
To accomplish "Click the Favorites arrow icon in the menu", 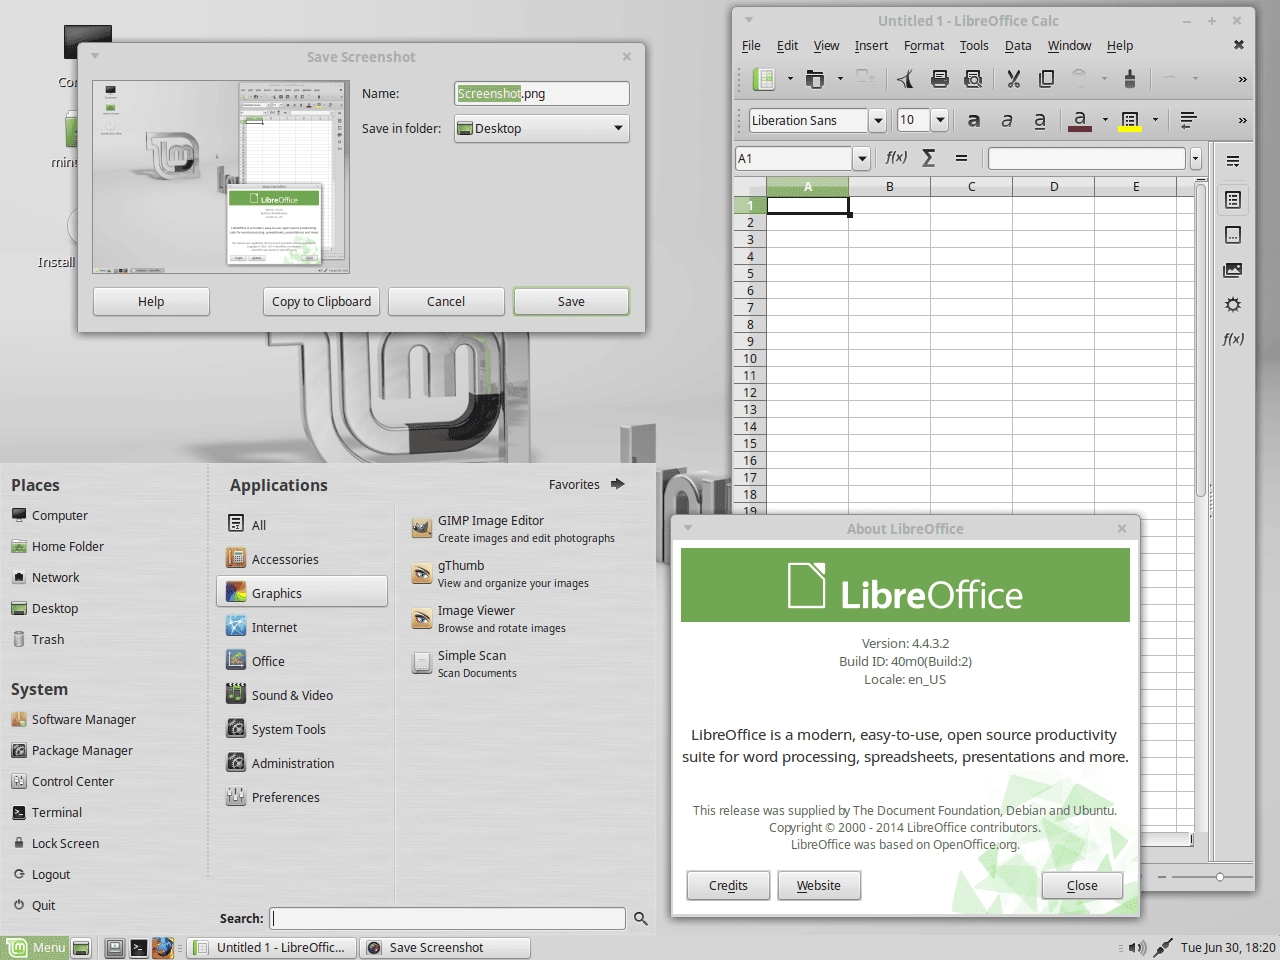I will point(617,484).
